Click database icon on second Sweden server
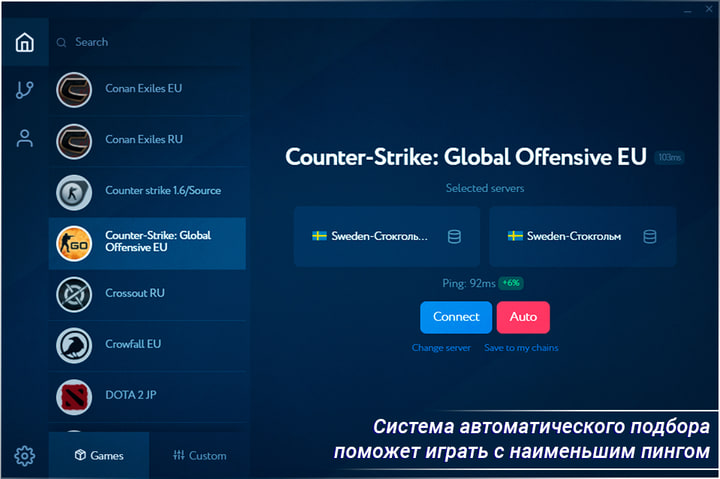Screen dimensions: 720x479 click(650, 237)
